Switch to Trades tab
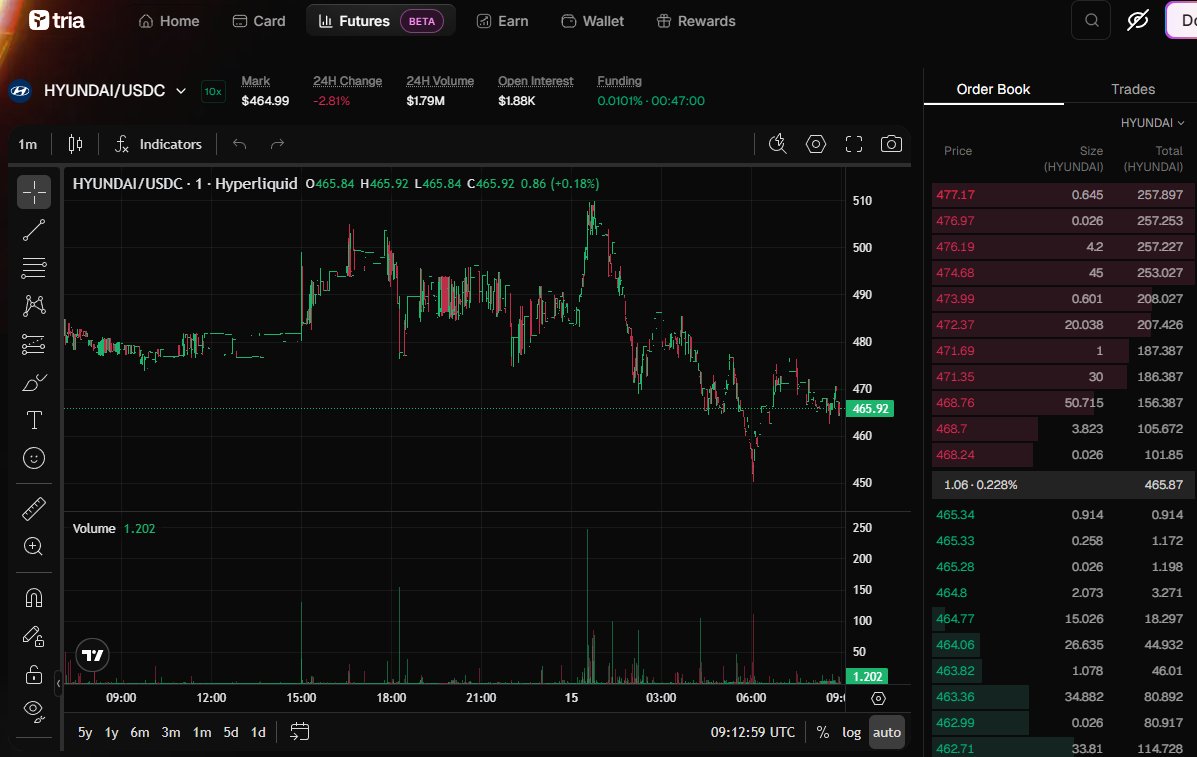This screenshot has height=757, width=1197. 1133,89
